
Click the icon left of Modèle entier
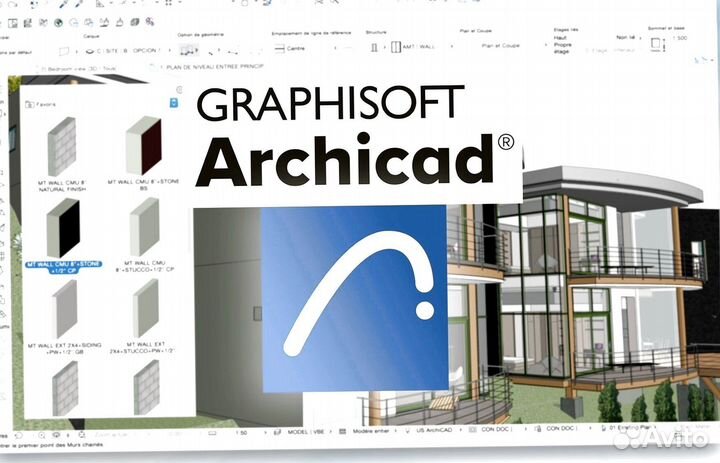pyautogui.click(x=342, y=432)
